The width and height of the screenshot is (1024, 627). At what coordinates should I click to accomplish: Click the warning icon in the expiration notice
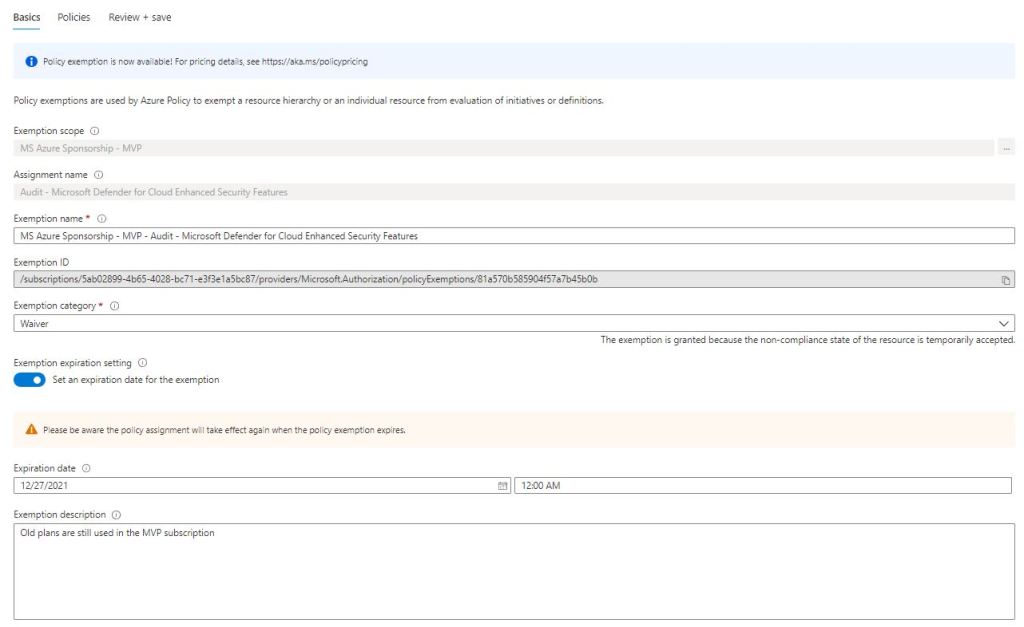(30, 428)
